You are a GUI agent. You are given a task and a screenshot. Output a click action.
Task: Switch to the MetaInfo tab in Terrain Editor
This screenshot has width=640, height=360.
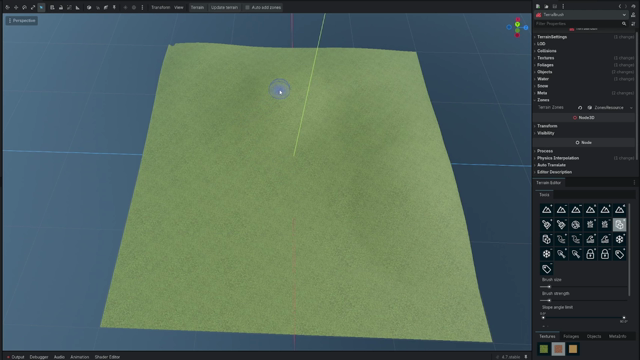coord(618,336)
